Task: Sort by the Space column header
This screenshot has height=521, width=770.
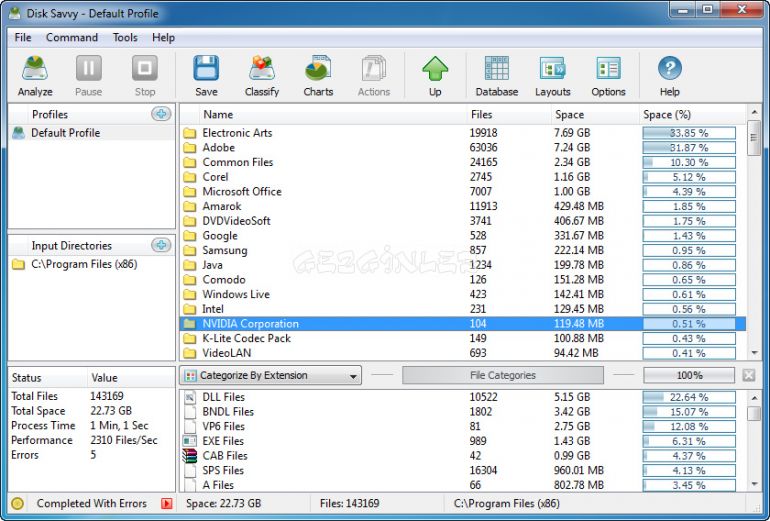Action: (595, 114)
